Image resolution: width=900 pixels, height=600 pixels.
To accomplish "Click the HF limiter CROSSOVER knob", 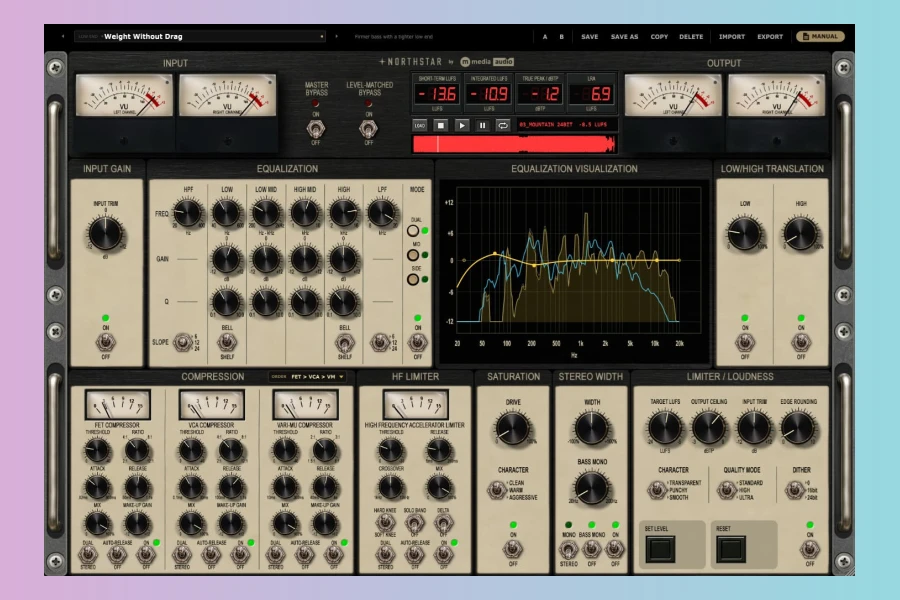I will point(391,487).
